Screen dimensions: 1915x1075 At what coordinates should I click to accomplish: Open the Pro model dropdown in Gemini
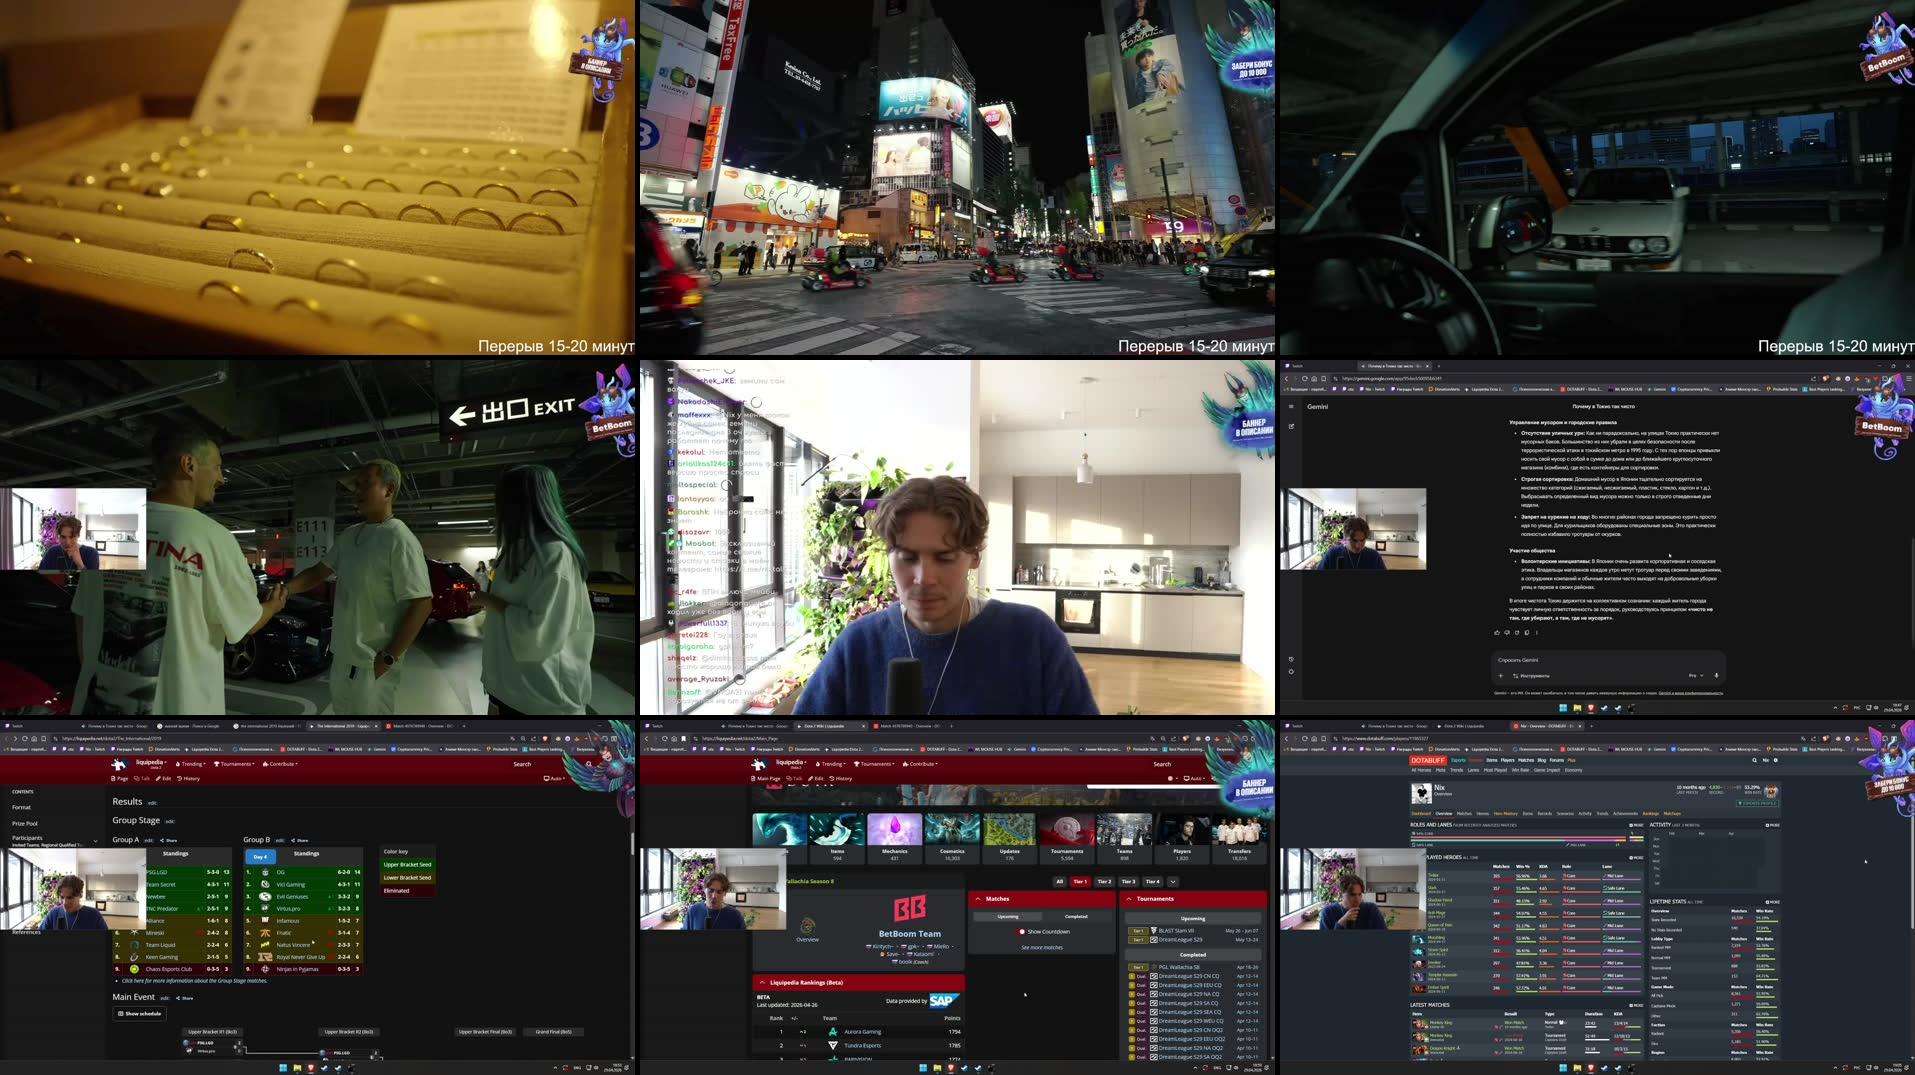pos(1696,675)
